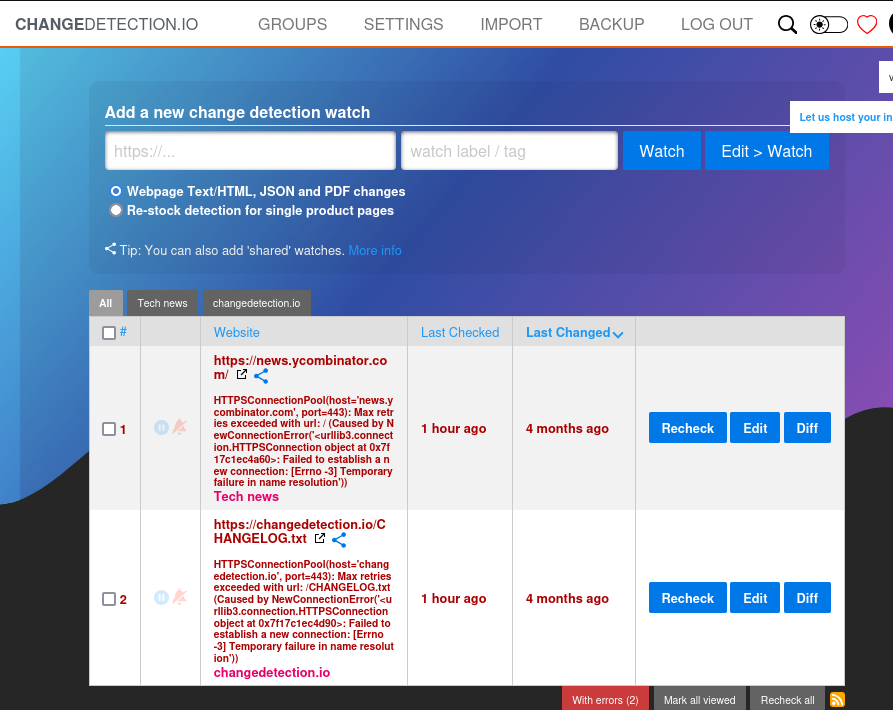Click the heart icon in header
Screen dimensions: 893x710
point(867,24)
